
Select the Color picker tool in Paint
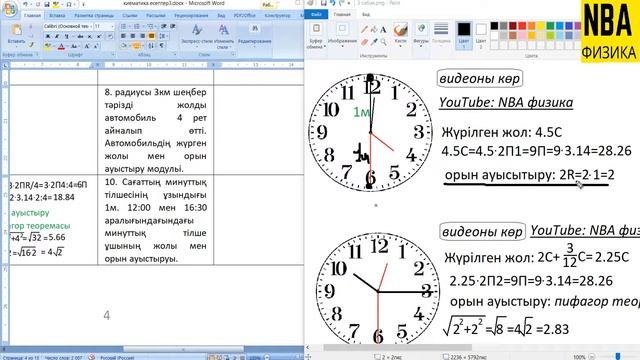pyautogui.click(x=374, y=42)
